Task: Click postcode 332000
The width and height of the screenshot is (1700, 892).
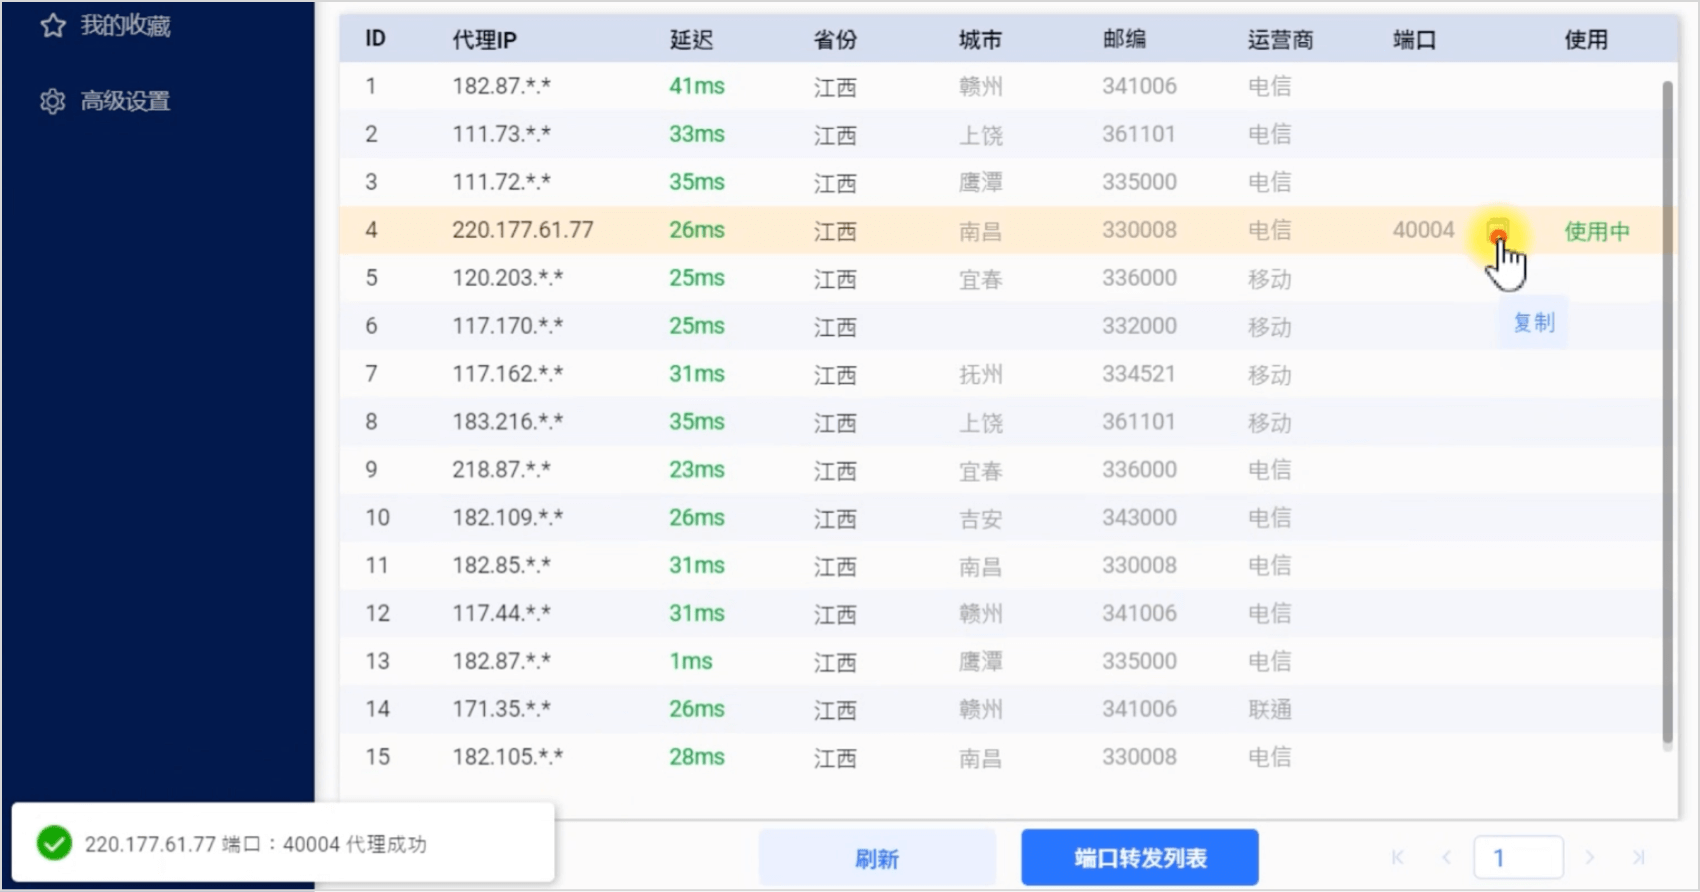Action: click(x=1139, y=326)
